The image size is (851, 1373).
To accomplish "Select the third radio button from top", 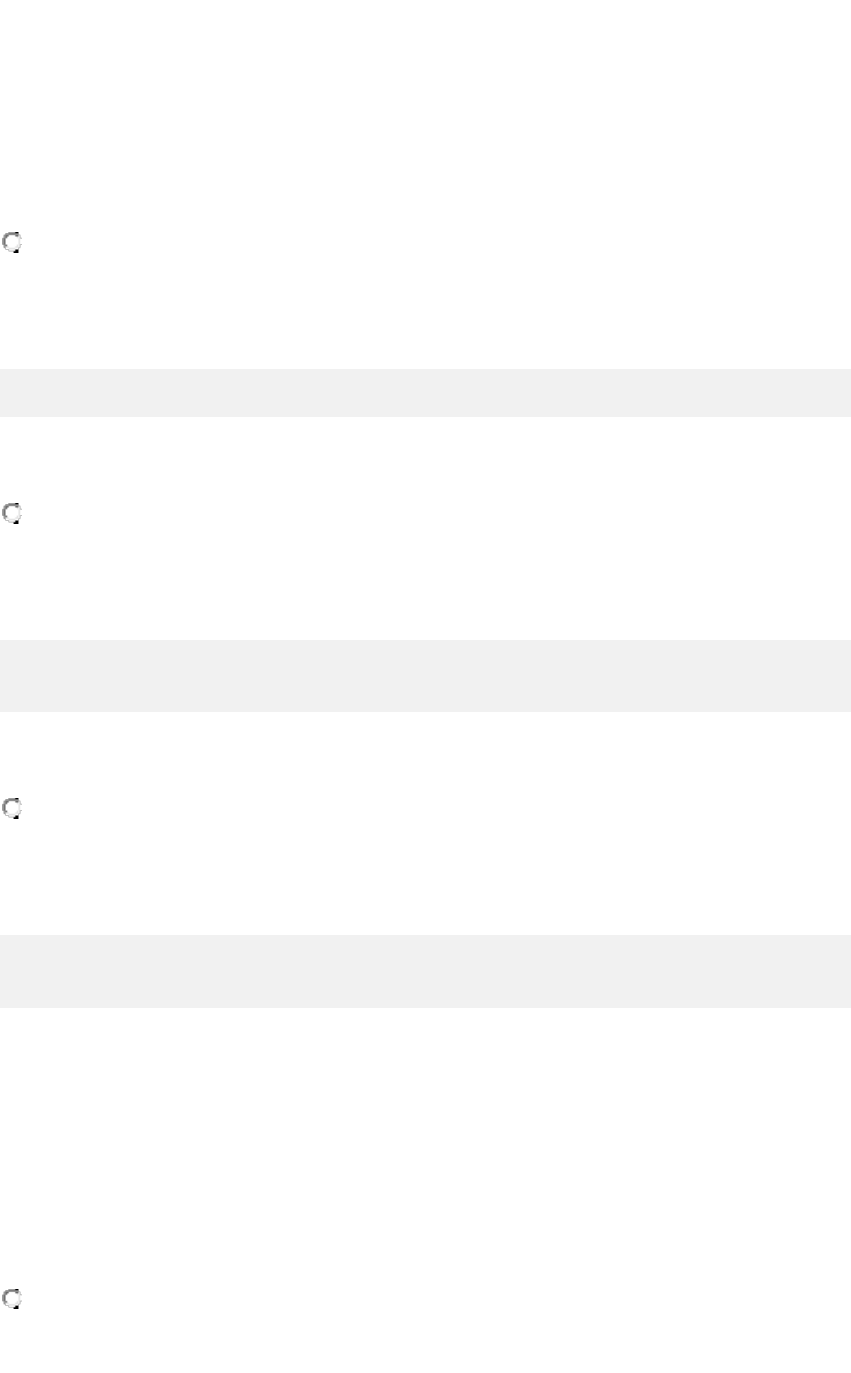I will click(x=12, y=809).
